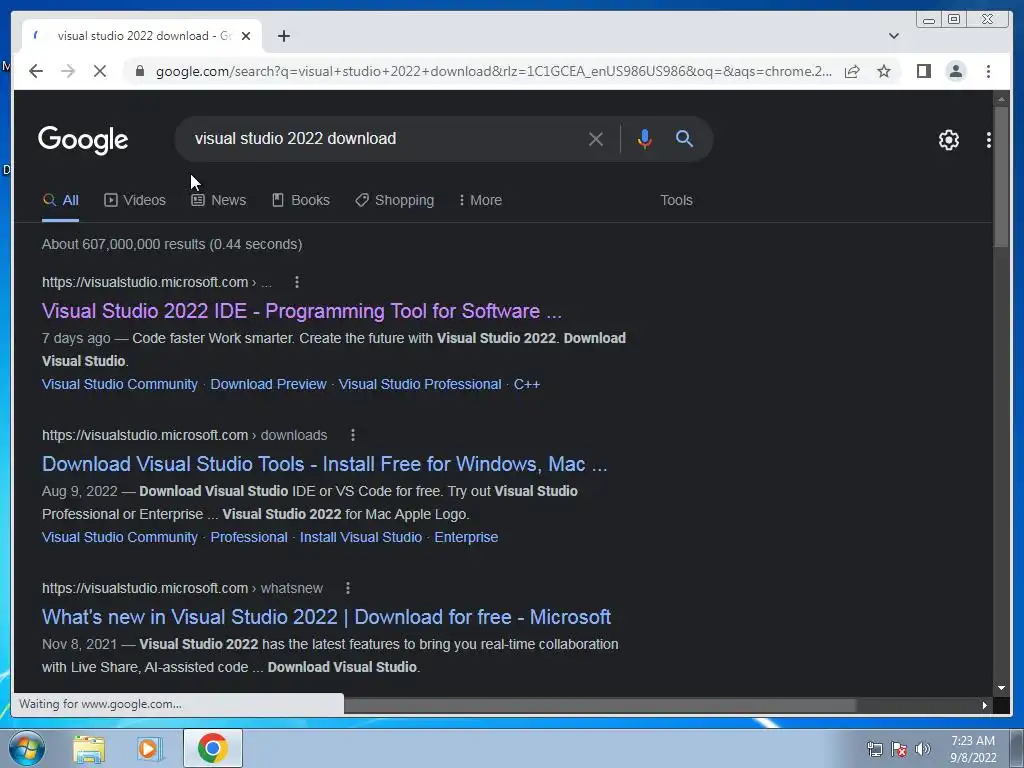The image size is (1024, 768).
Task: Go back with the browser back arrow
Action: [36, 71]
